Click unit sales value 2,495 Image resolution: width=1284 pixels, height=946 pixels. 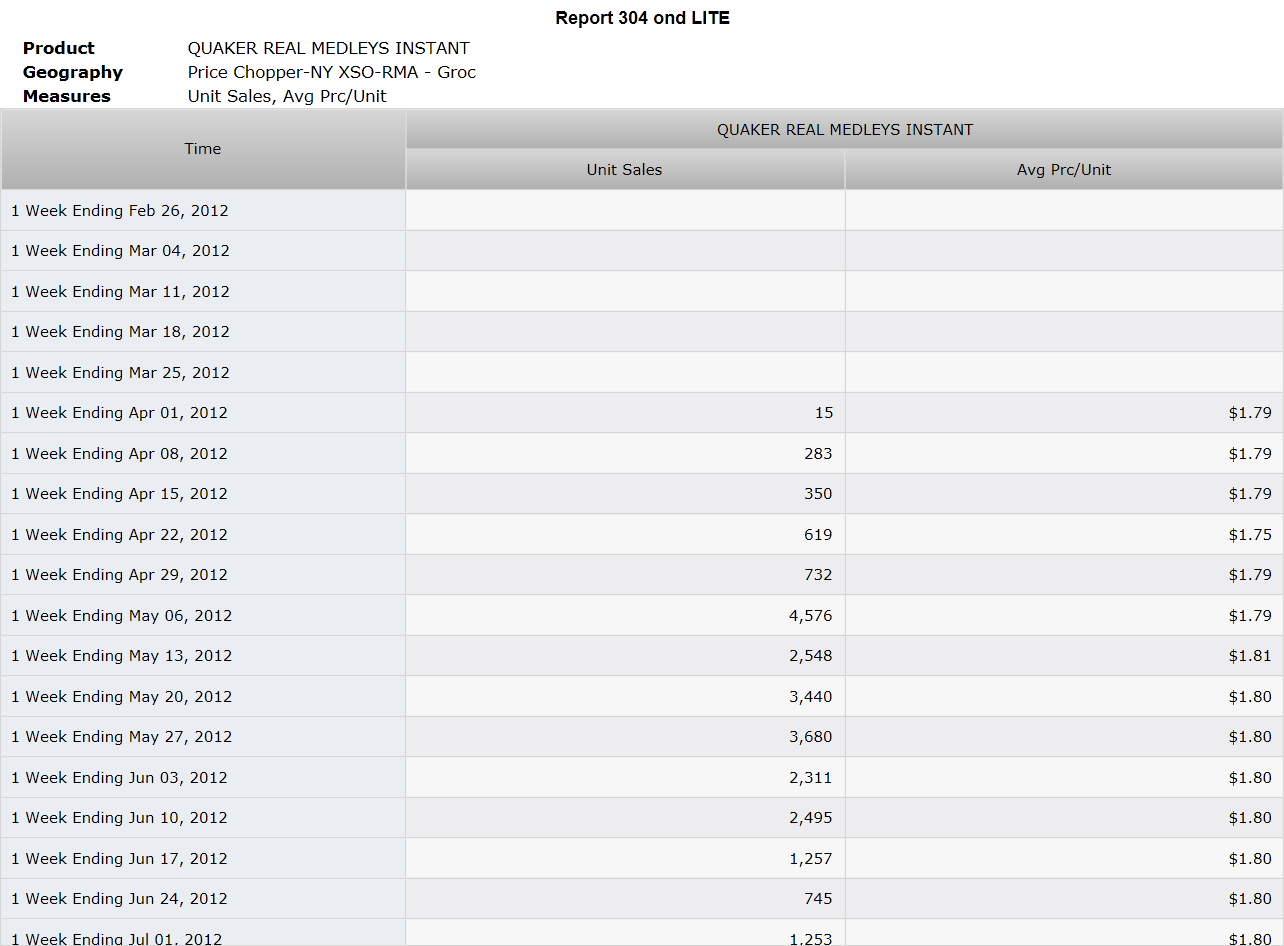pyautogui.click(x=811, y=818)
